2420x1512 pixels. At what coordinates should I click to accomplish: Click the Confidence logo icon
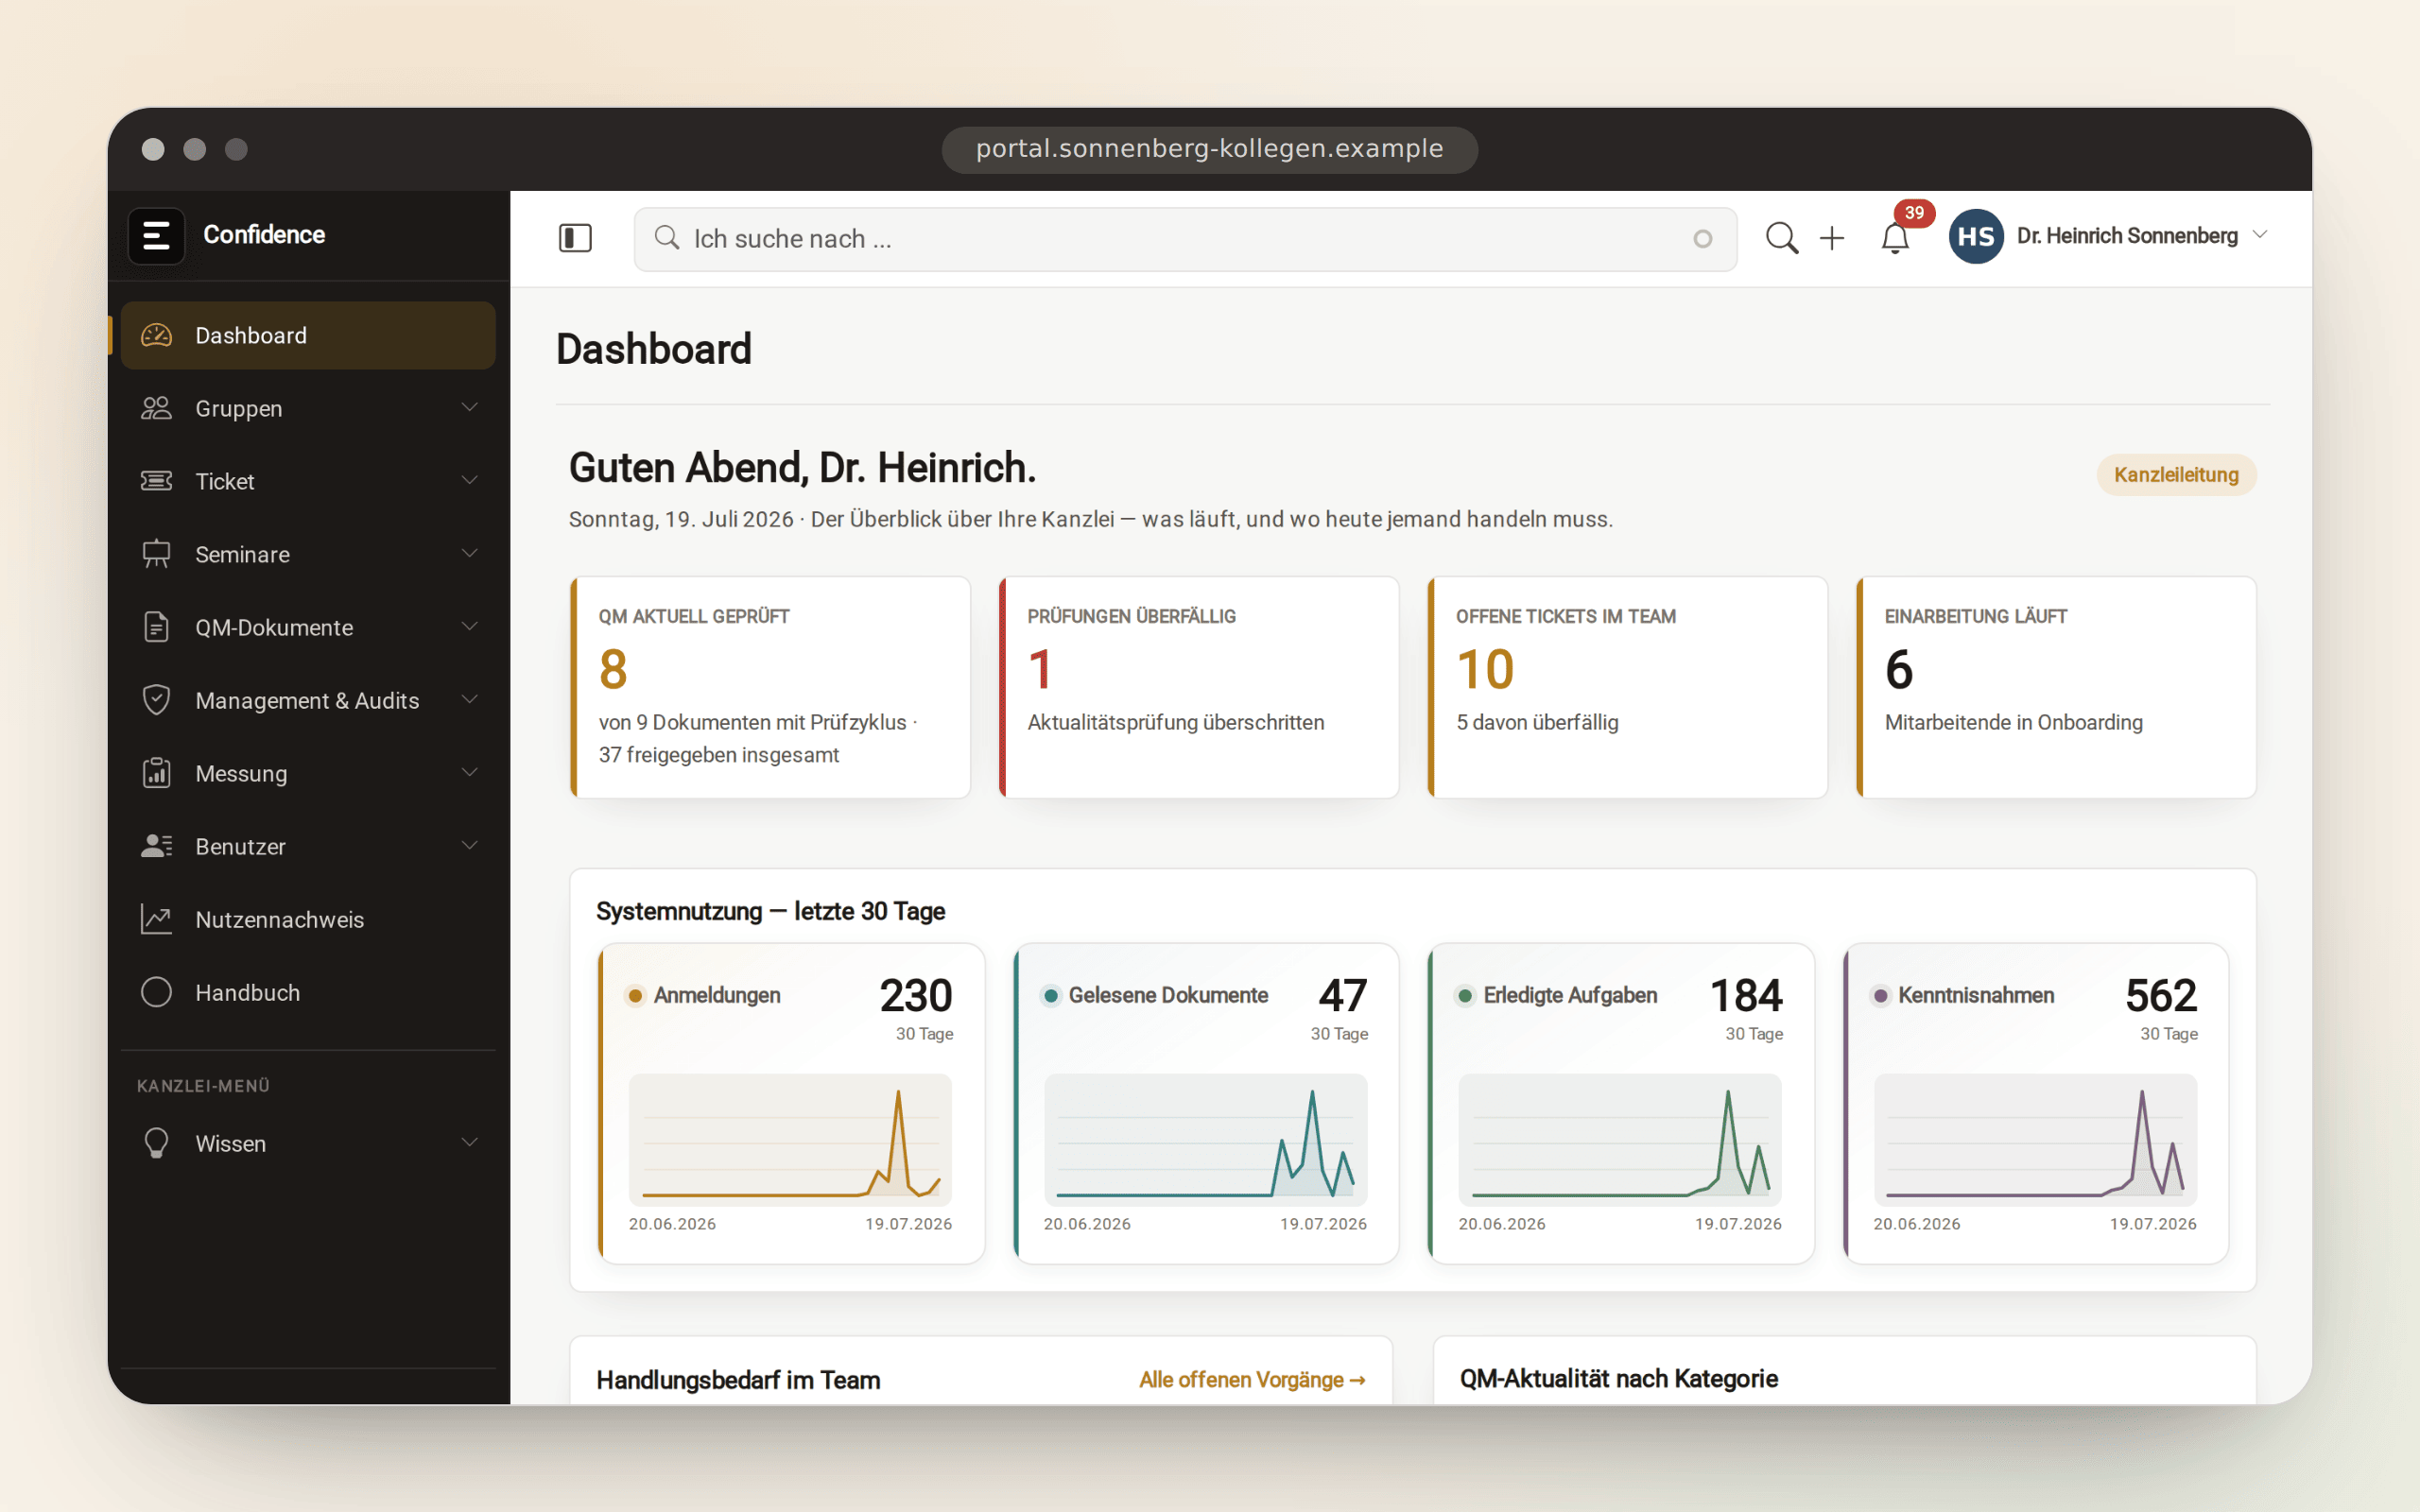pyautogui.click(x=157, y=236)
